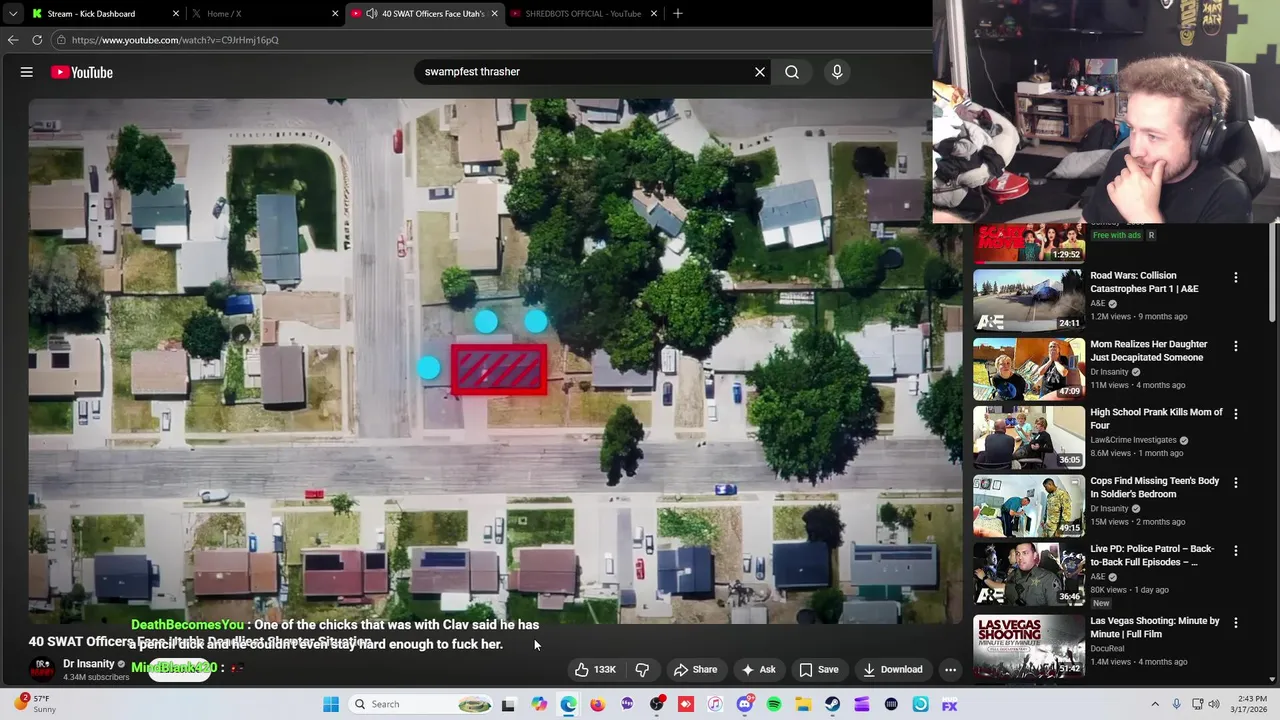Dislike this video
1280x720 pixels.
[x=642, y=670]
